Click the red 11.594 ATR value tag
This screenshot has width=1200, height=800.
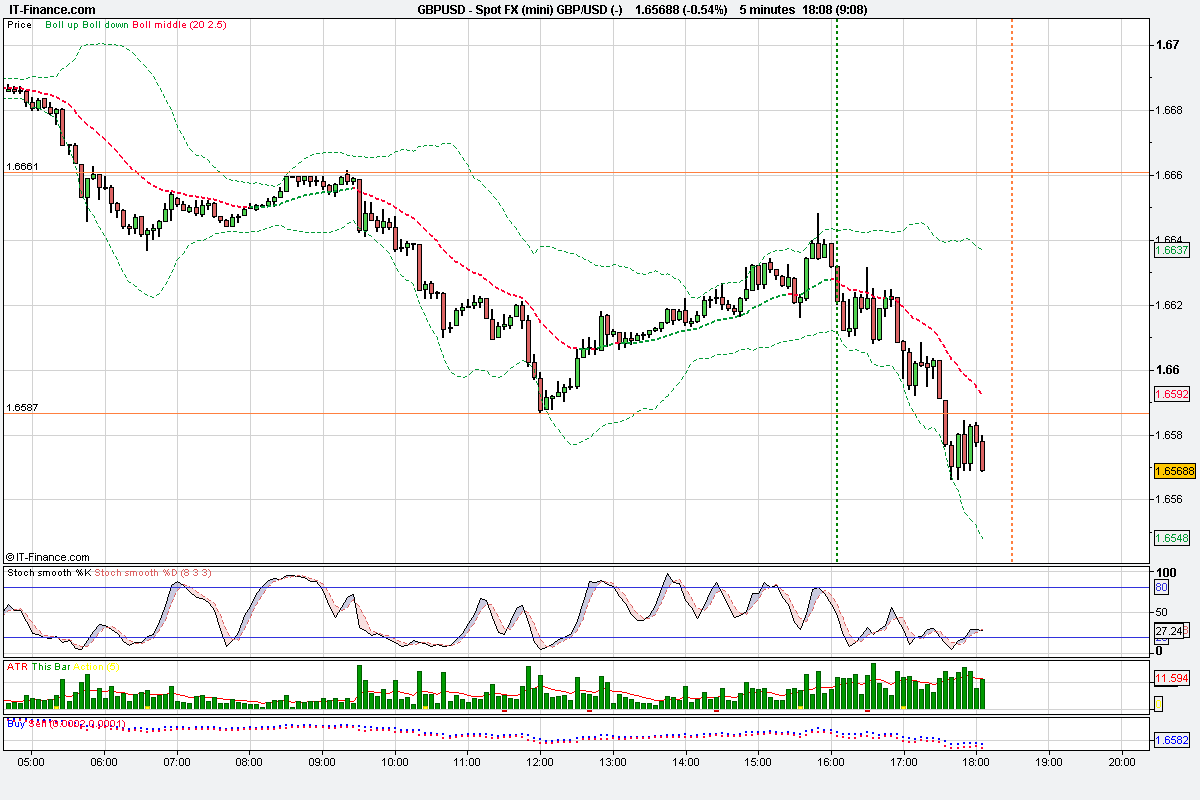pyautogui.click(x=1171, y=678)
